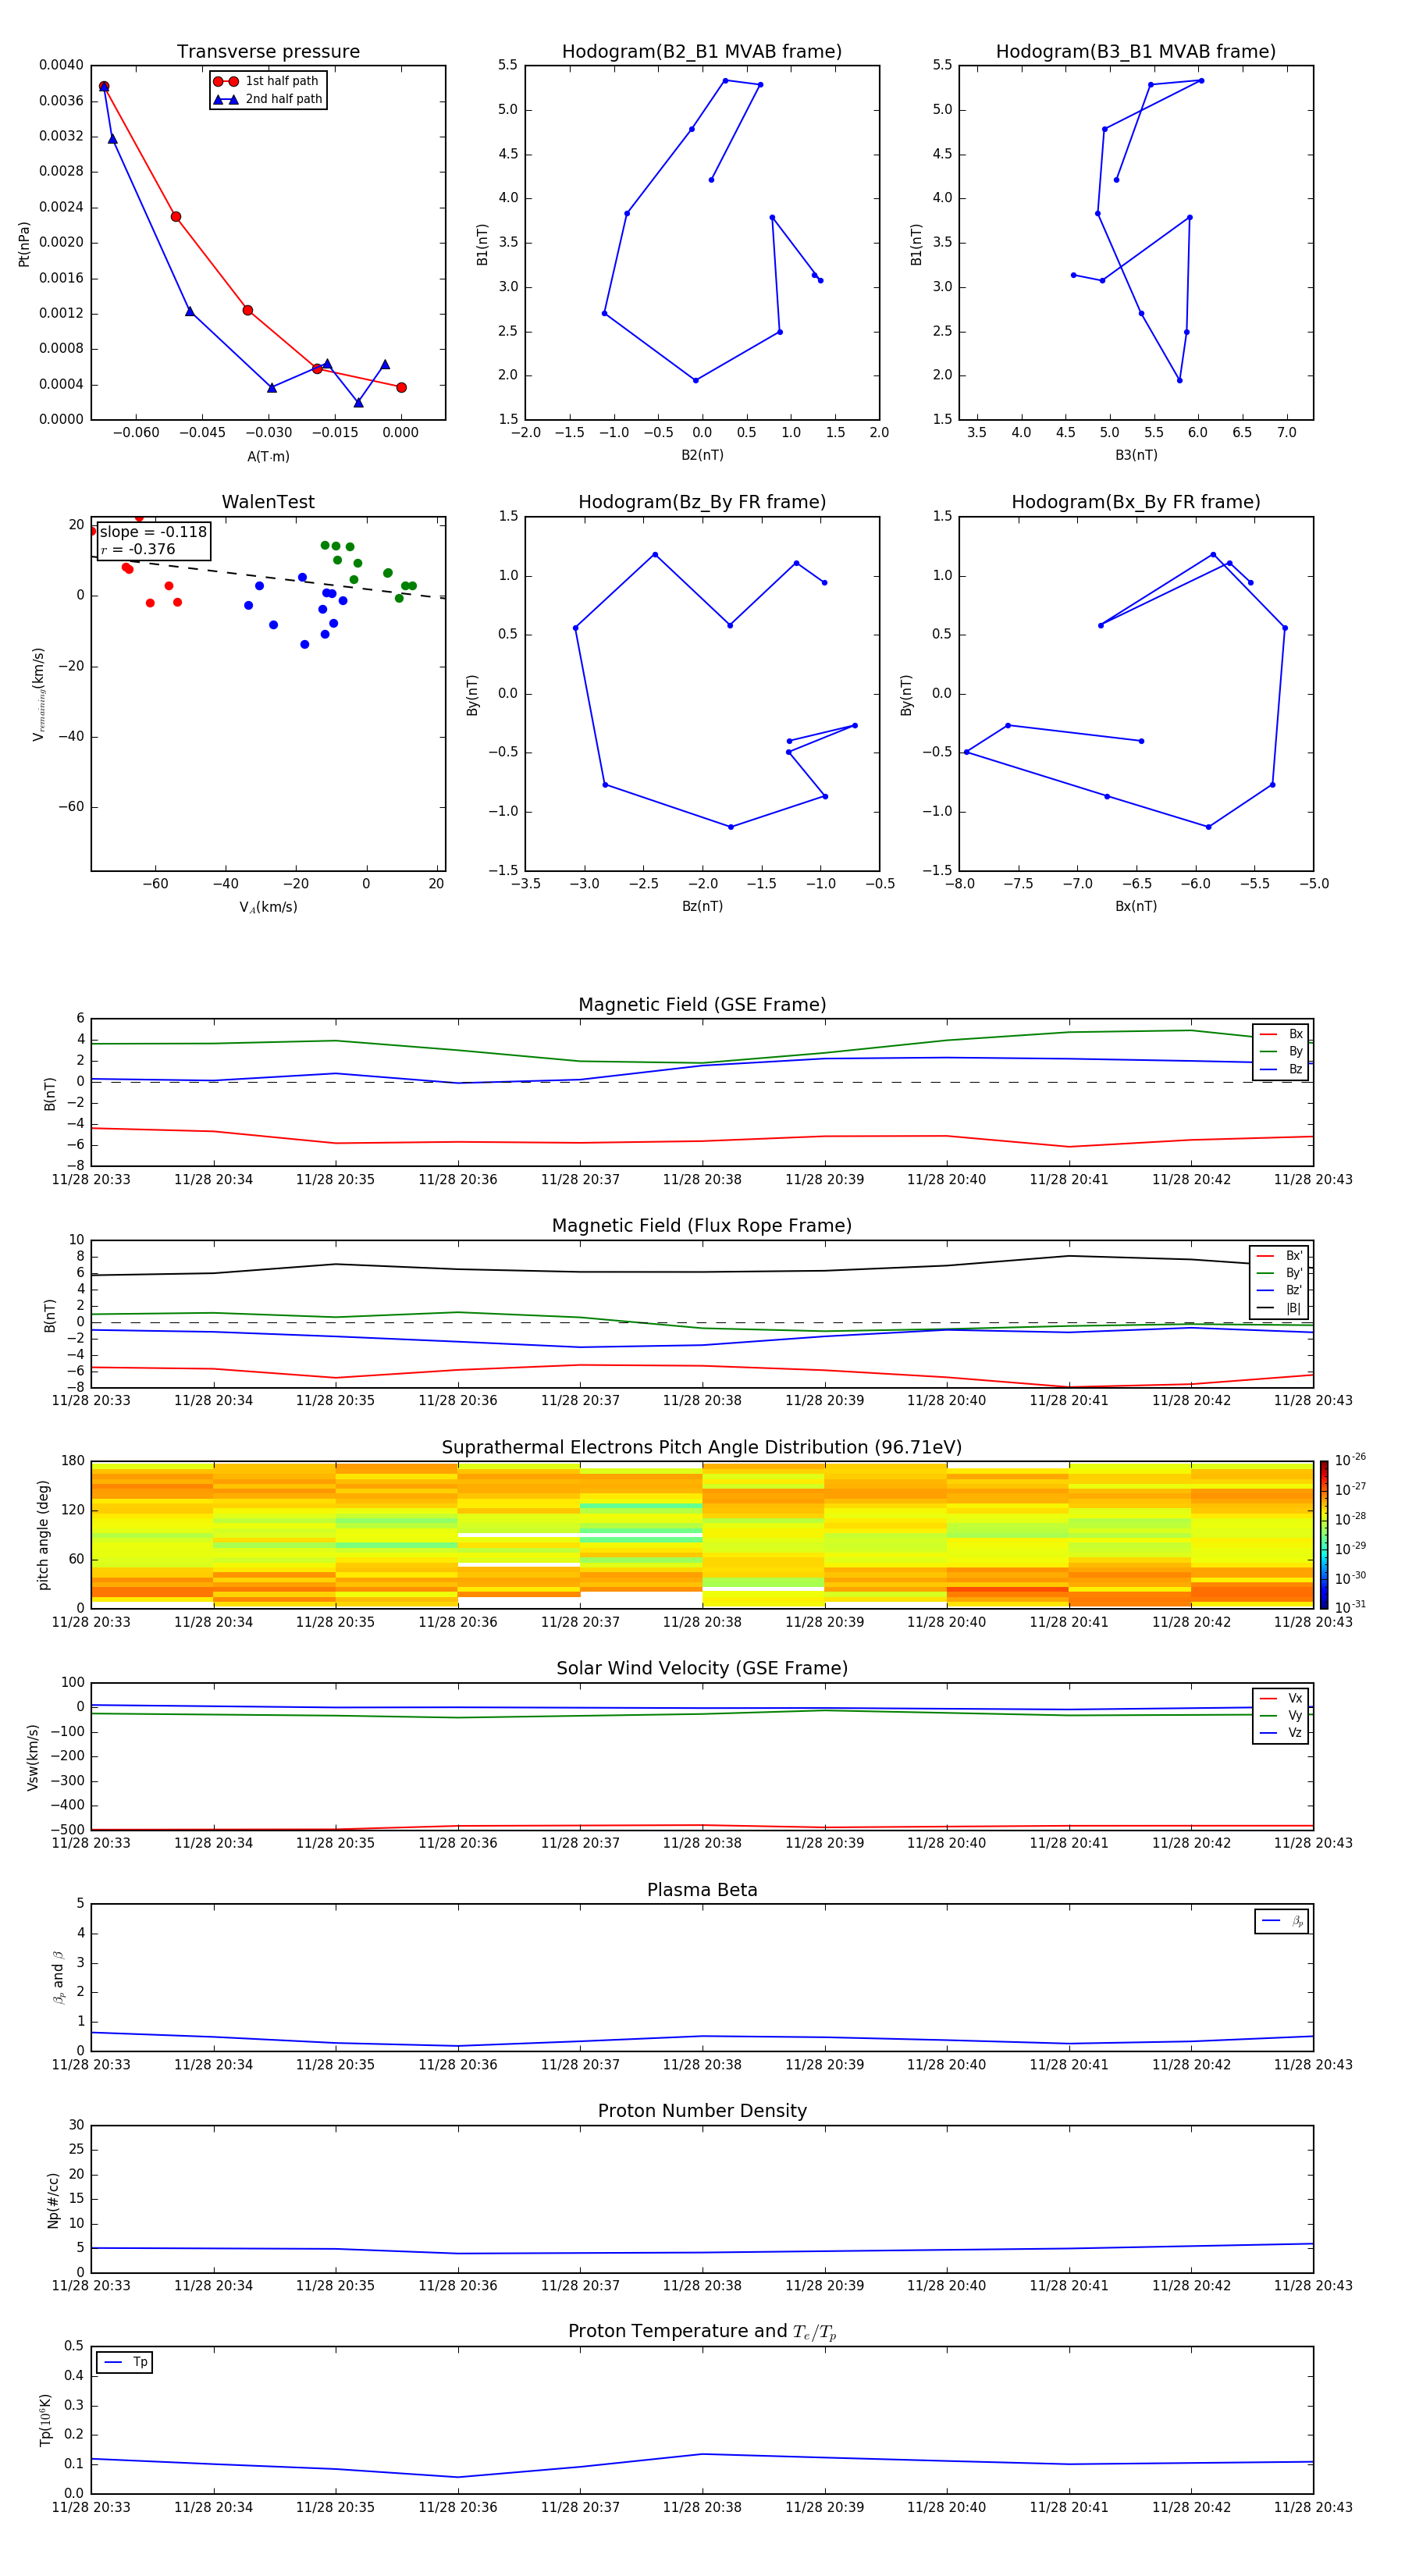The width and height of the screenshot is (1405, 2576).
Task: Select the "Magnetic Field (GSE Frame)" title
Action: tap(702, 1005)
